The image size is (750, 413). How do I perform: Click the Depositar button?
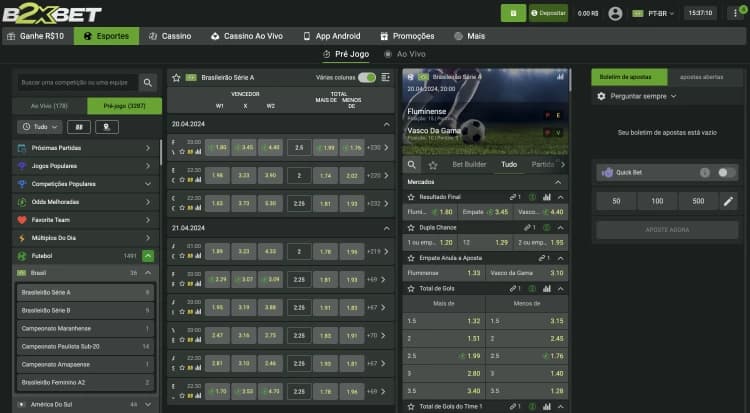pyautogui.click(x=548, y=13)
